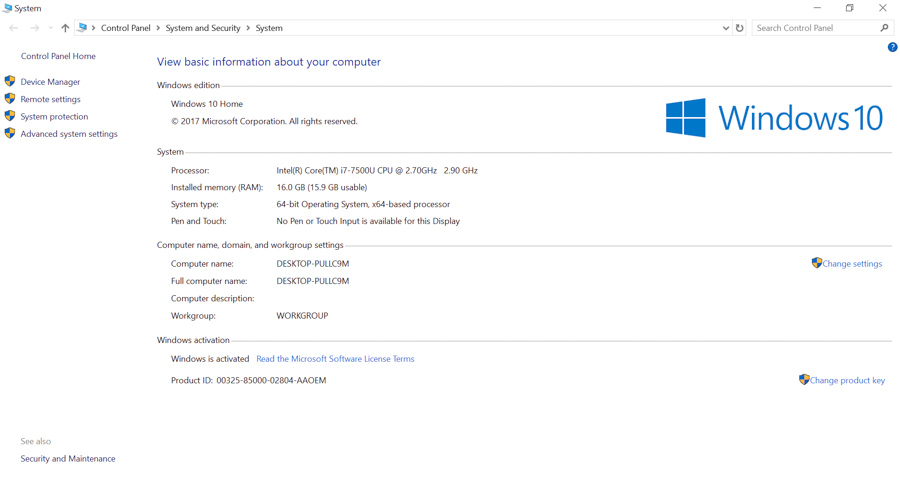The height and width of the screenshot is (477, 900).
Task: Click the Full computer name value DESKTOP-PULLC9M
Action: [x=312, y=281]
